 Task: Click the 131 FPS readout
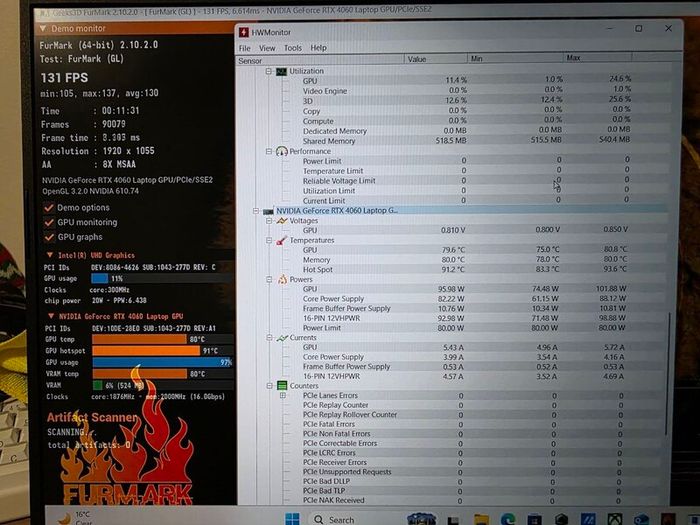[x=64, y=78]
